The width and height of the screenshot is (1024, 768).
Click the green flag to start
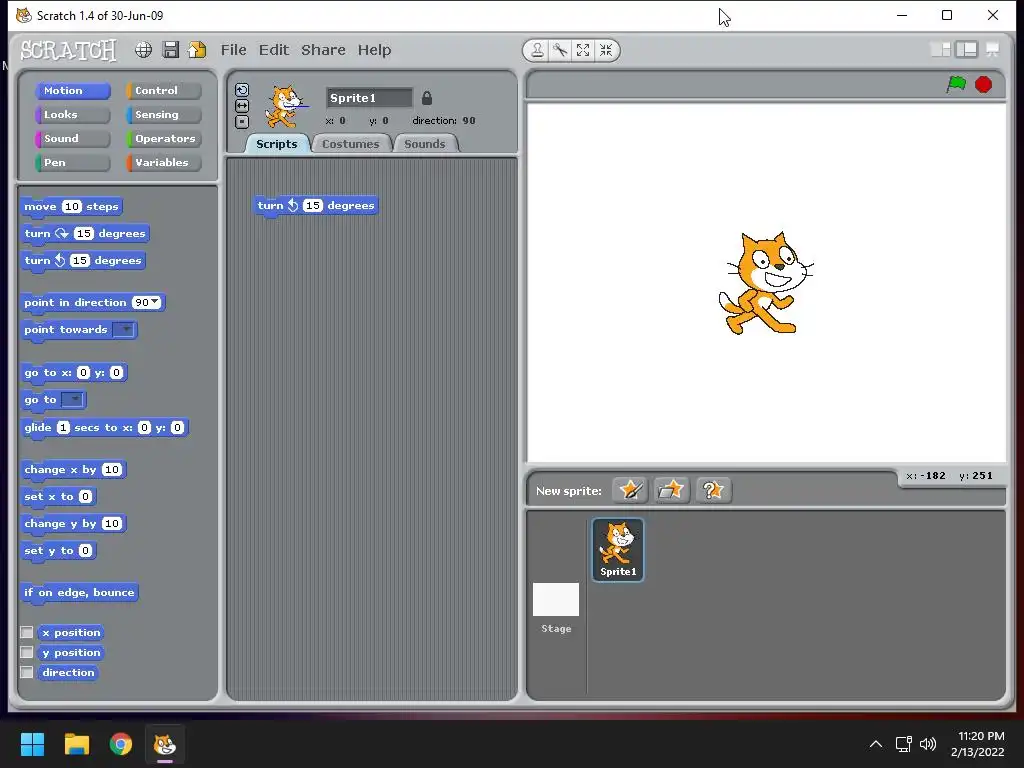tap(956, 84)
